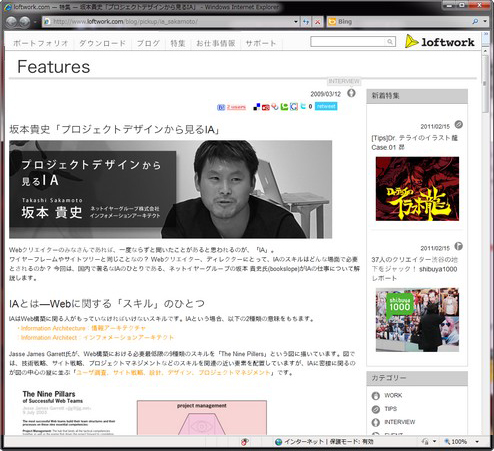Click the browser Forward button
This screenshot has height=451, width=494.
(x=25, y=22)
